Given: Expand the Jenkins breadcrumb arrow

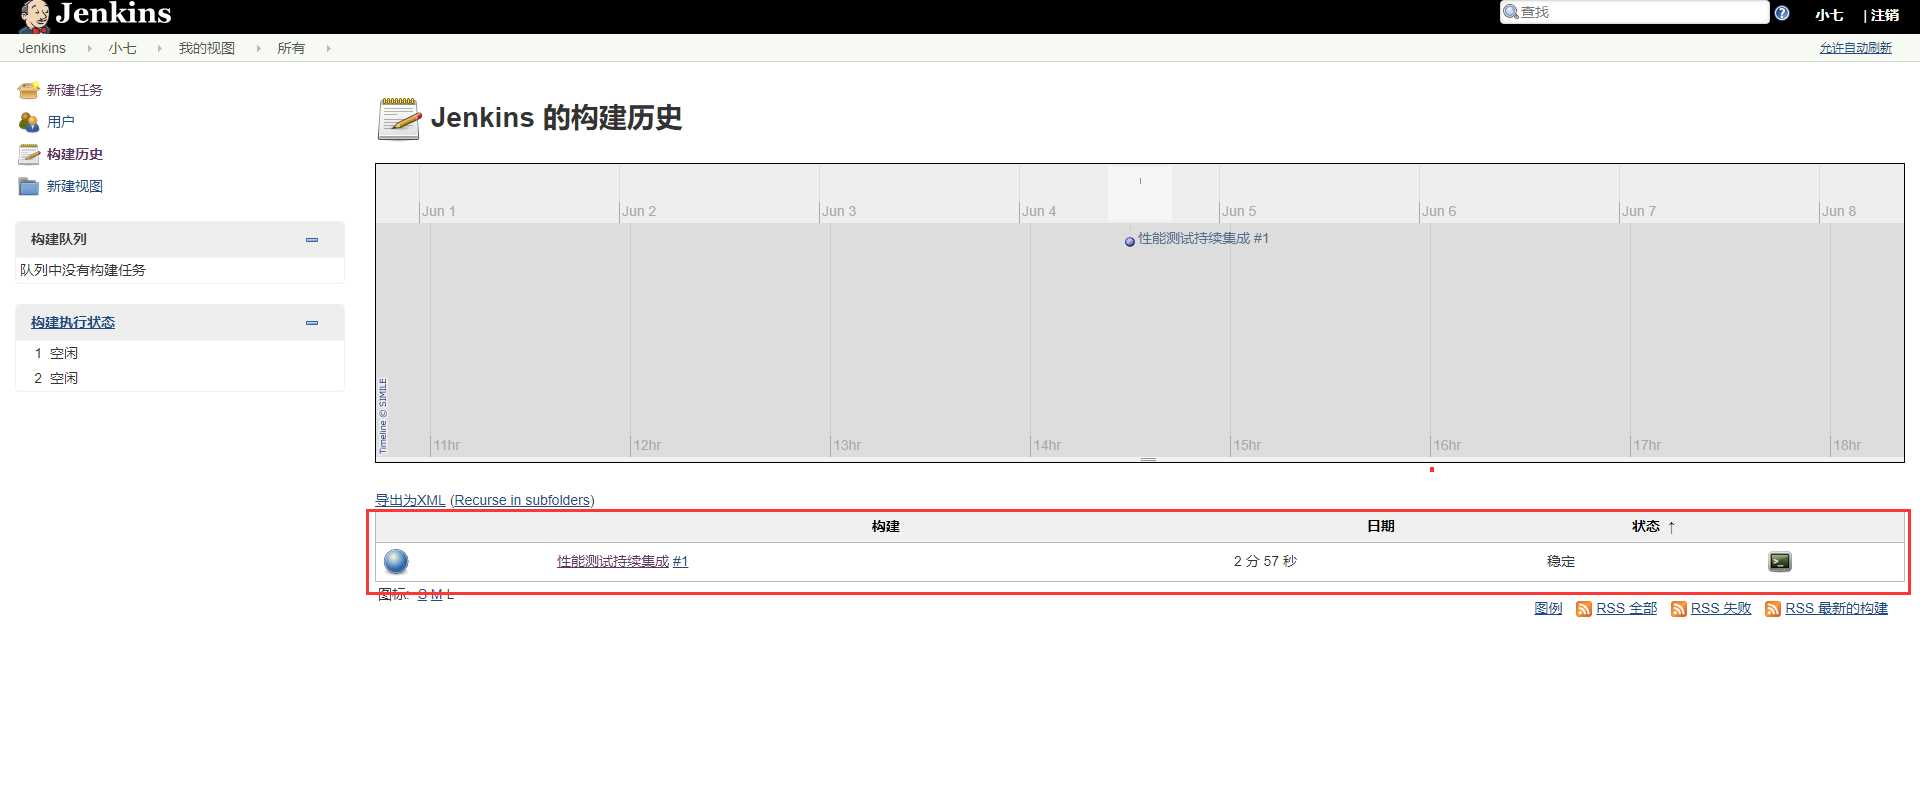Looking at the screenshot, I should click(89, 48).
